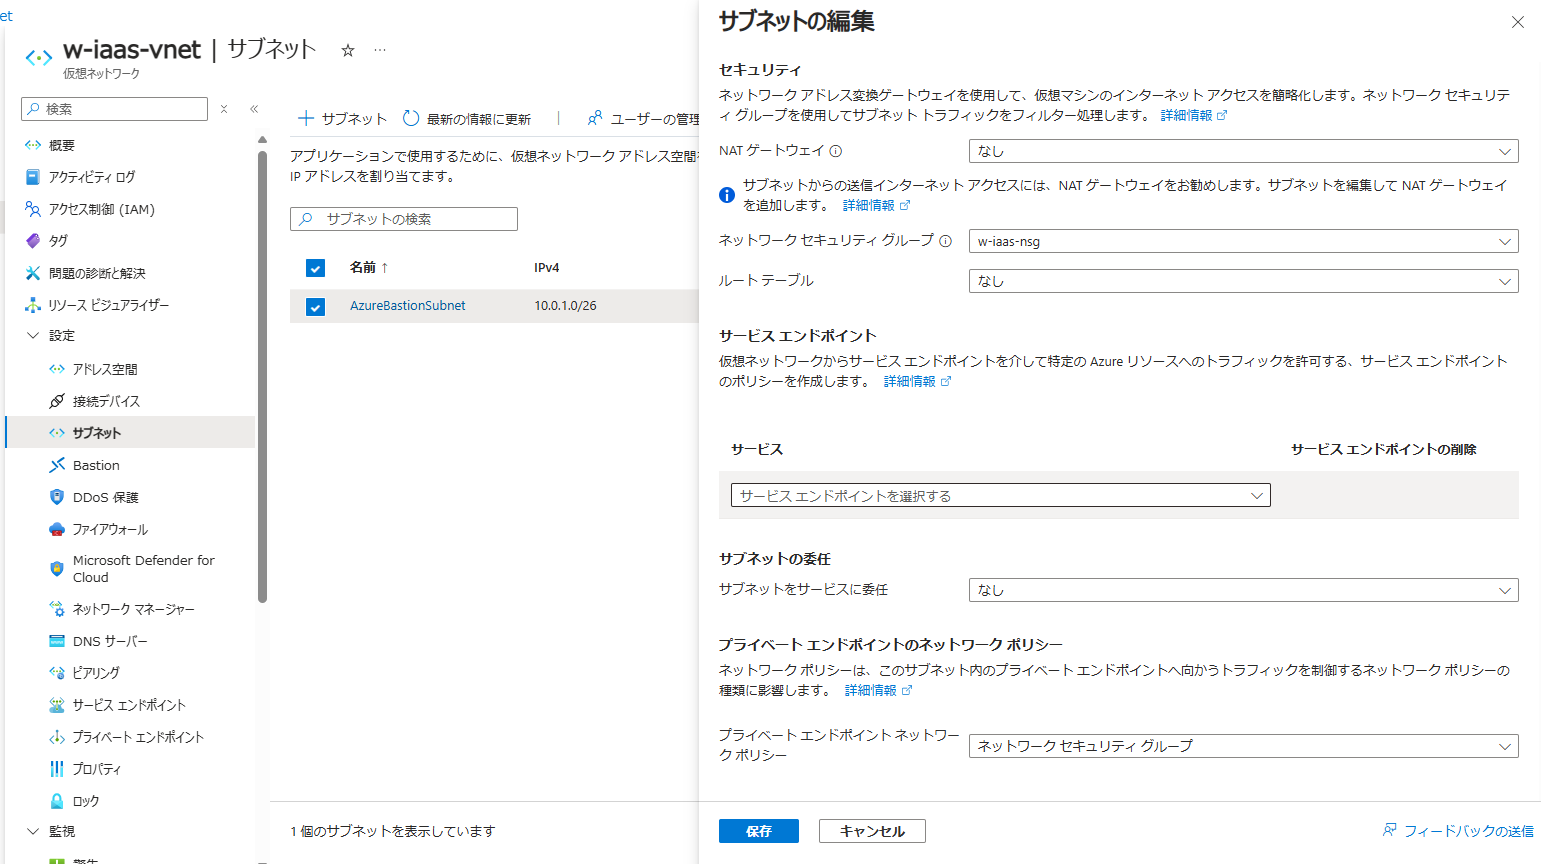This screenshot has height=864, width=1541.
Task: Click ネットワーク セキュリティ グループ info icon
Action: click(945, 241)
